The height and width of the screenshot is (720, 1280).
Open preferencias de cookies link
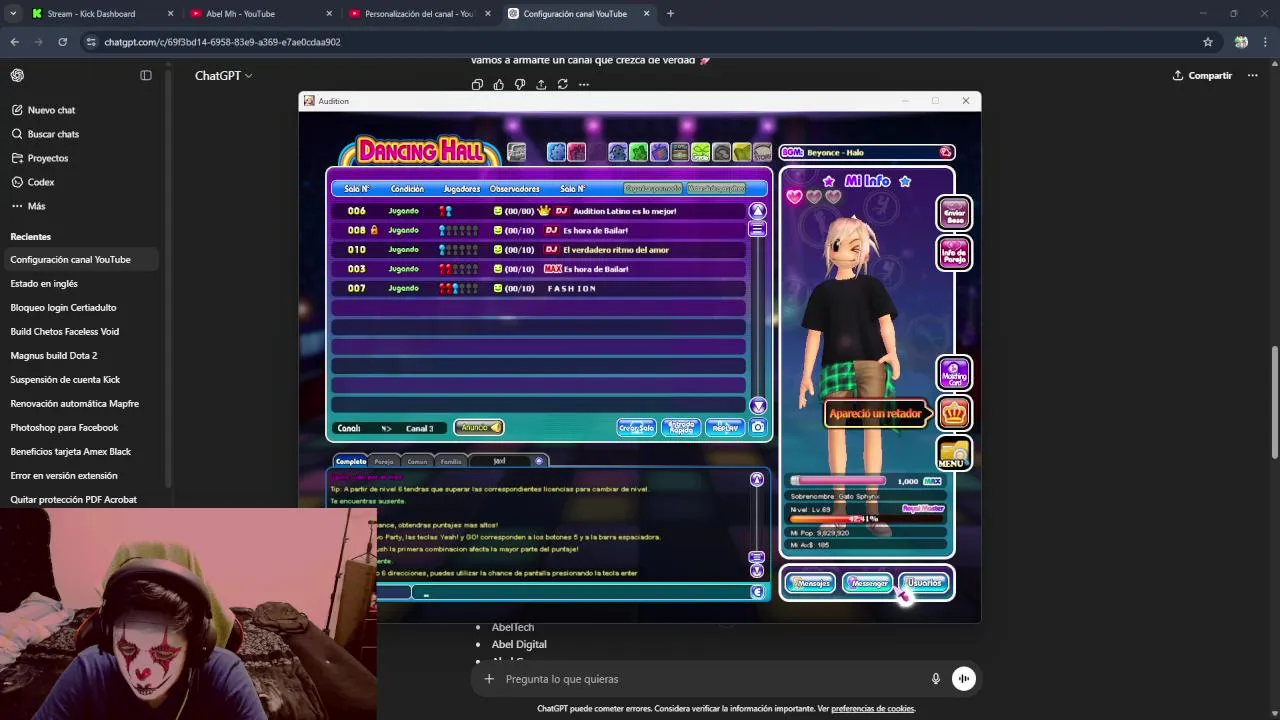(x=873, y=709)
